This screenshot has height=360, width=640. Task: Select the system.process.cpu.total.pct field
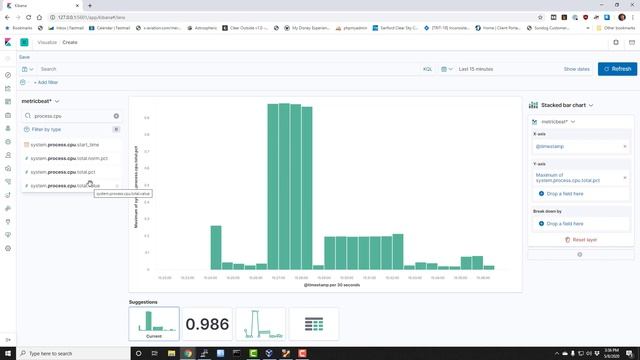pos(71,172)
